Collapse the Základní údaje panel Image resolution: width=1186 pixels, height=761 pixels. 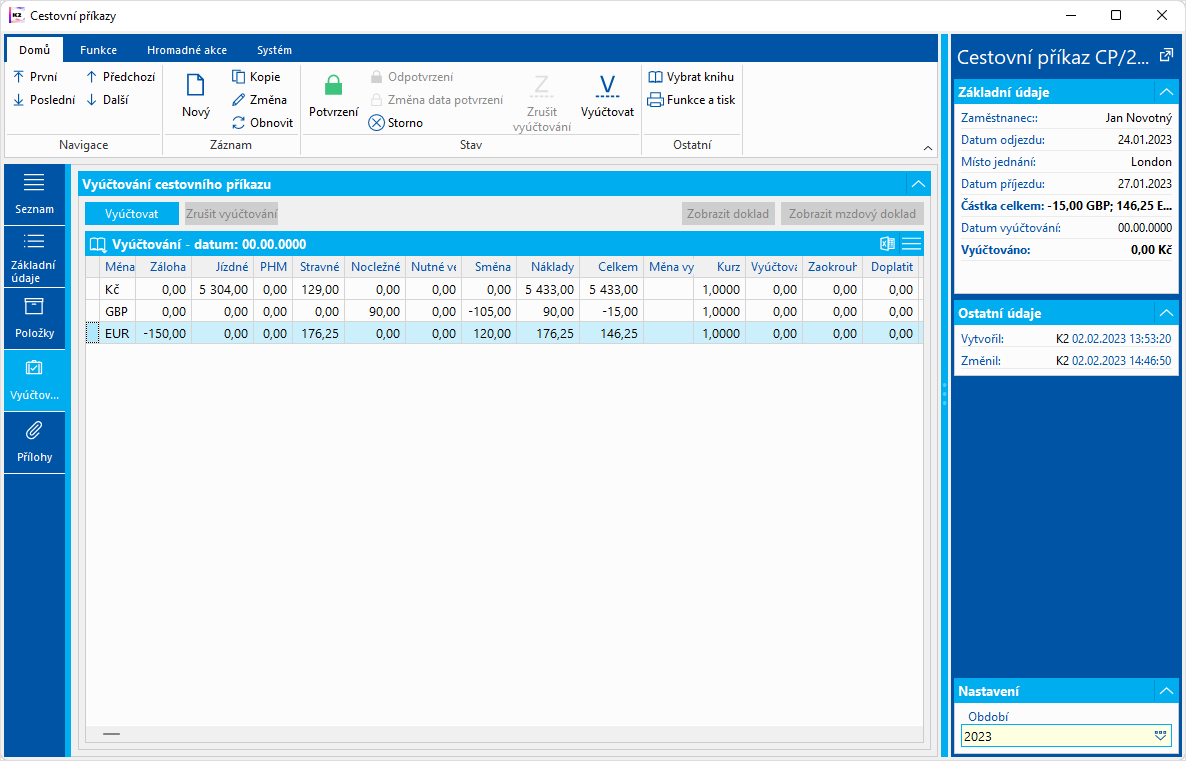click(x=1165, y=92)
